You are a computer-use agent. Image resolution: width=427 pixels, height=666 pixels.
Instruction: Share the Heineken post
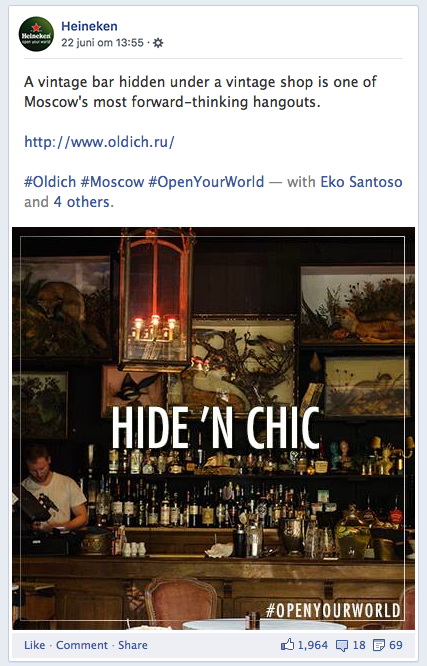tap(133, 645)
